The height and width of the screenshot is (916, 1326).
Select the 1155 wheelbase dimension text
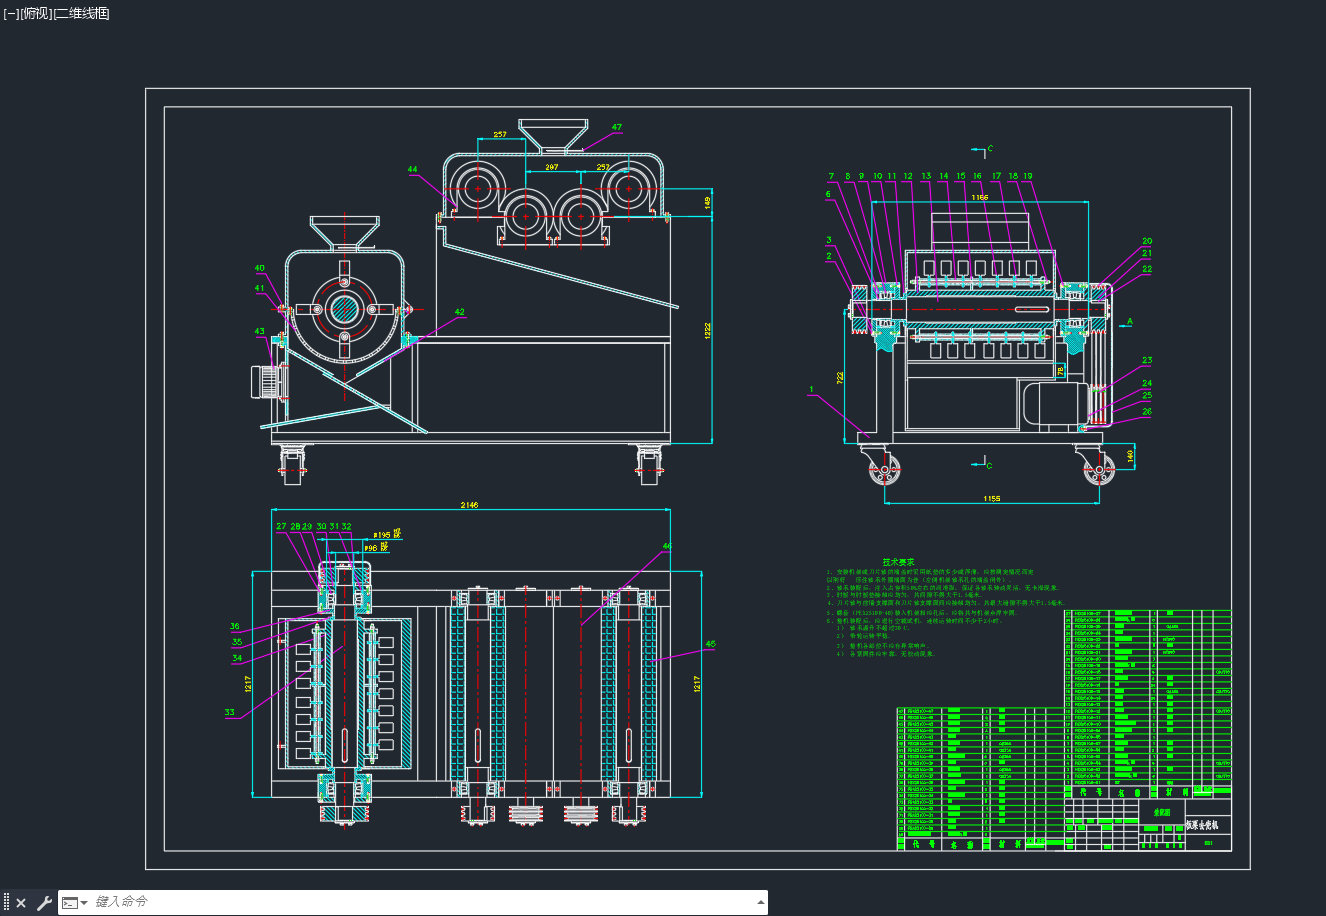pyautogui.click(x=991, y=497)
